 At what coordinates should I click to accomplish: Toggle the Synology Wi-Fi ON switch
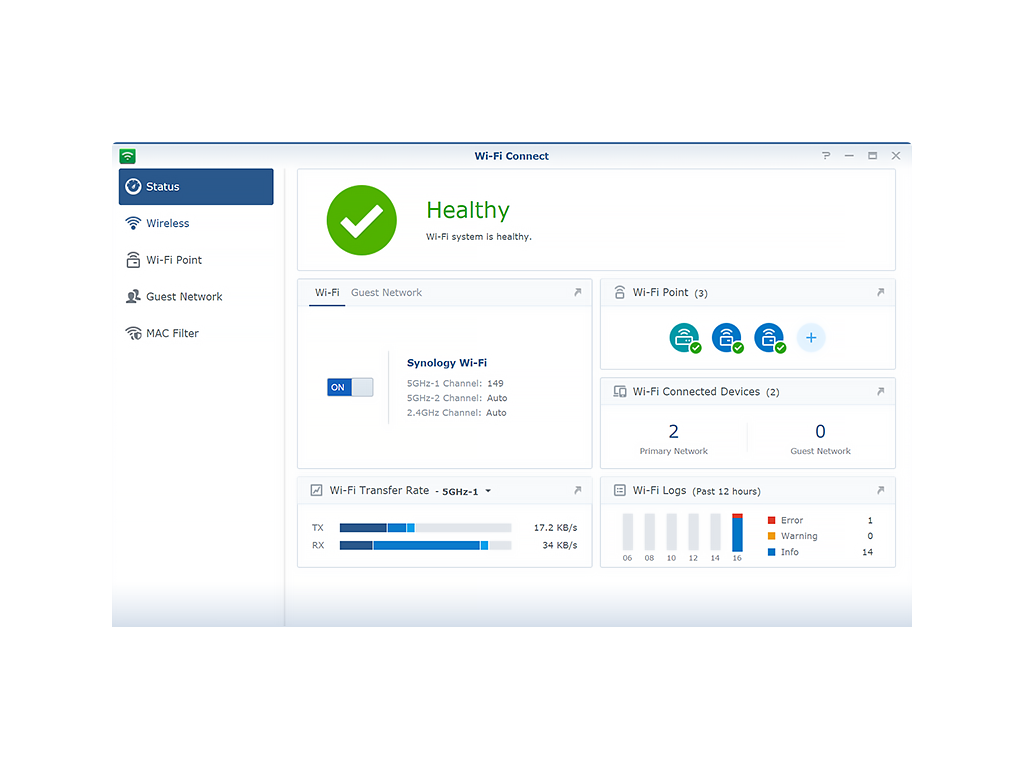(x=350, y=387)
